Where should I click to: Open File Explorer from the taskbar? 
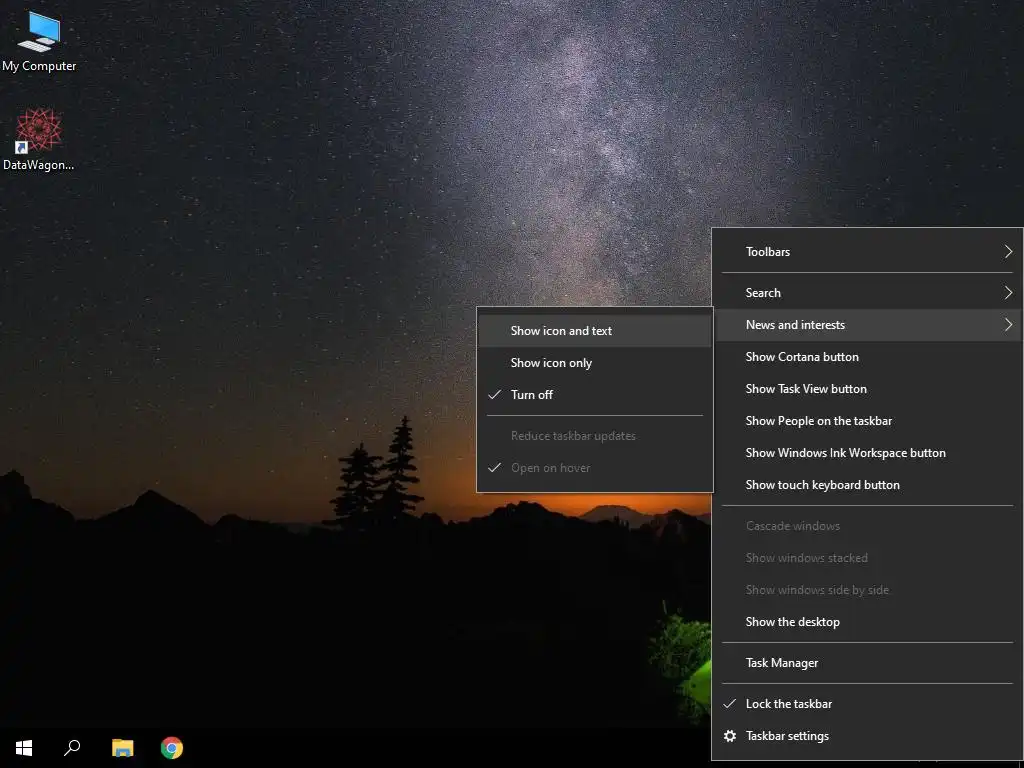[122, 748]
